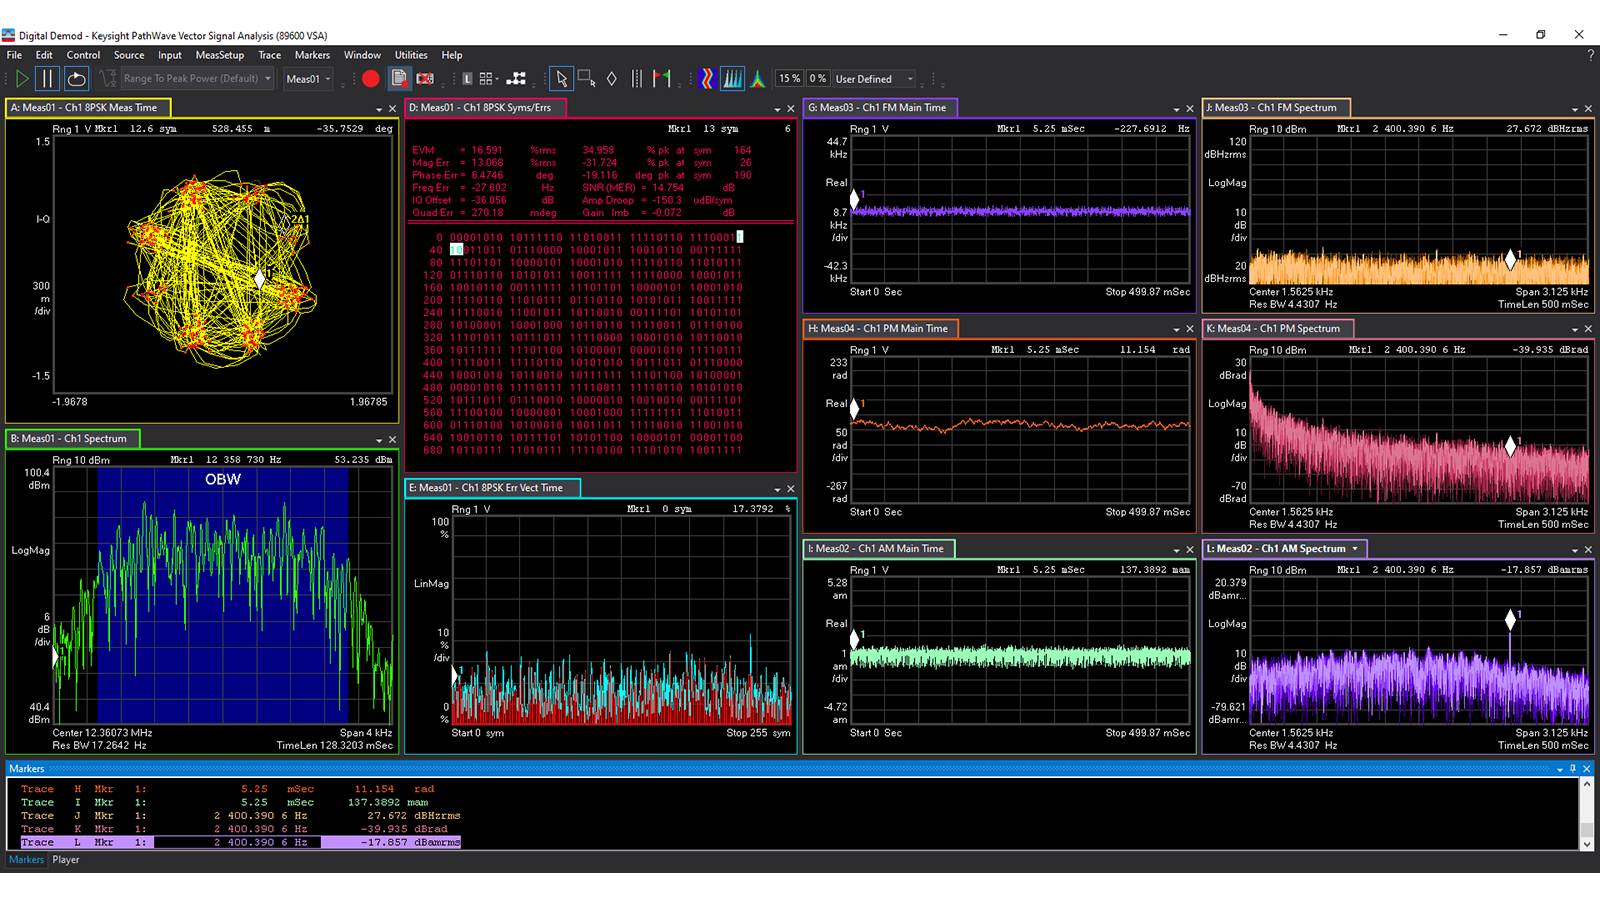Select the zoom box selection tool
The width and height of the screenshot is (1600, 900).
[x=587, y=79]
